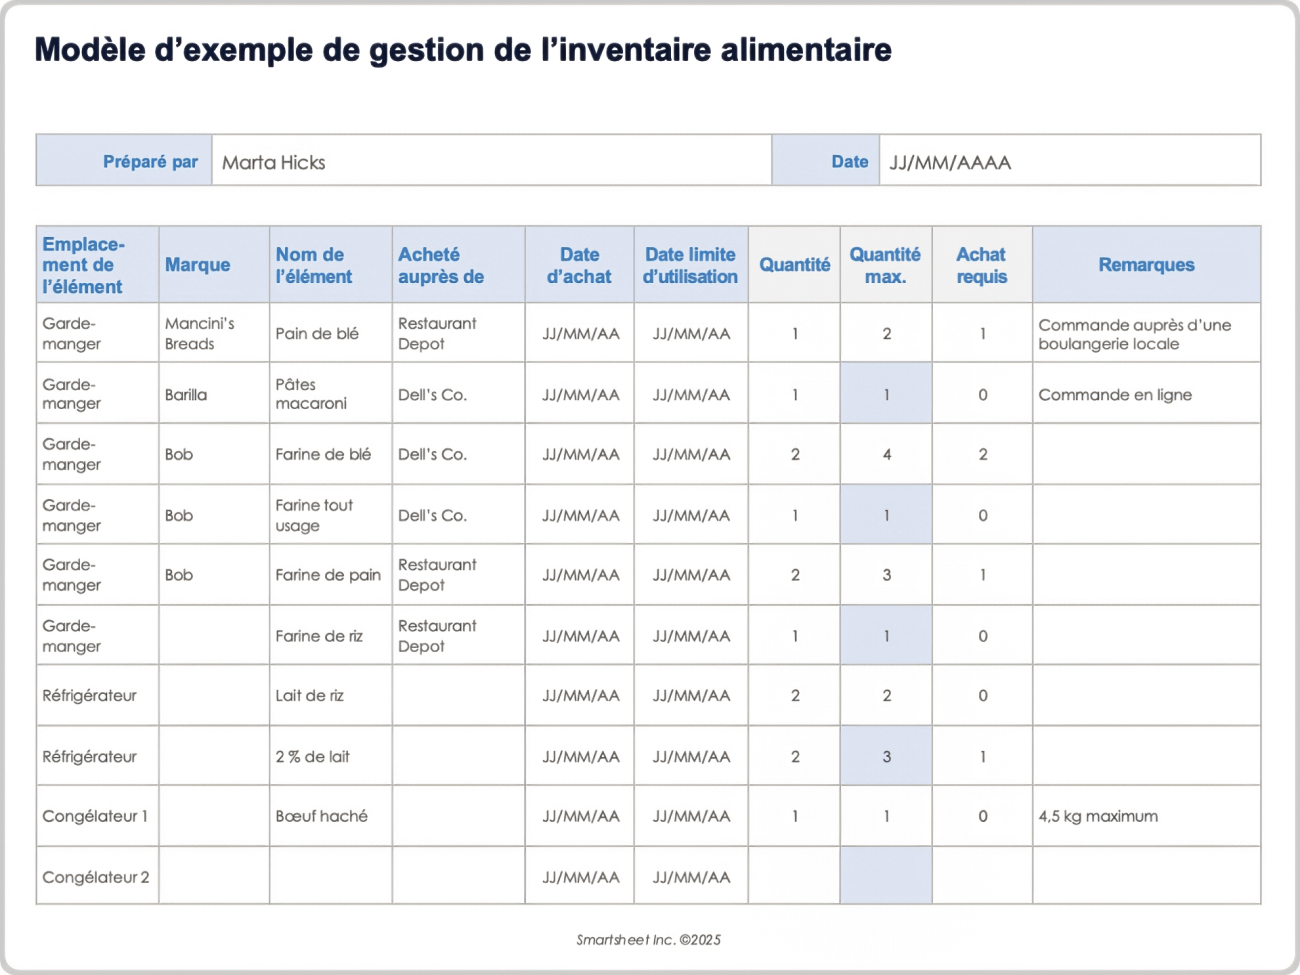Click the Remarques column header

tap(1146, 264)
